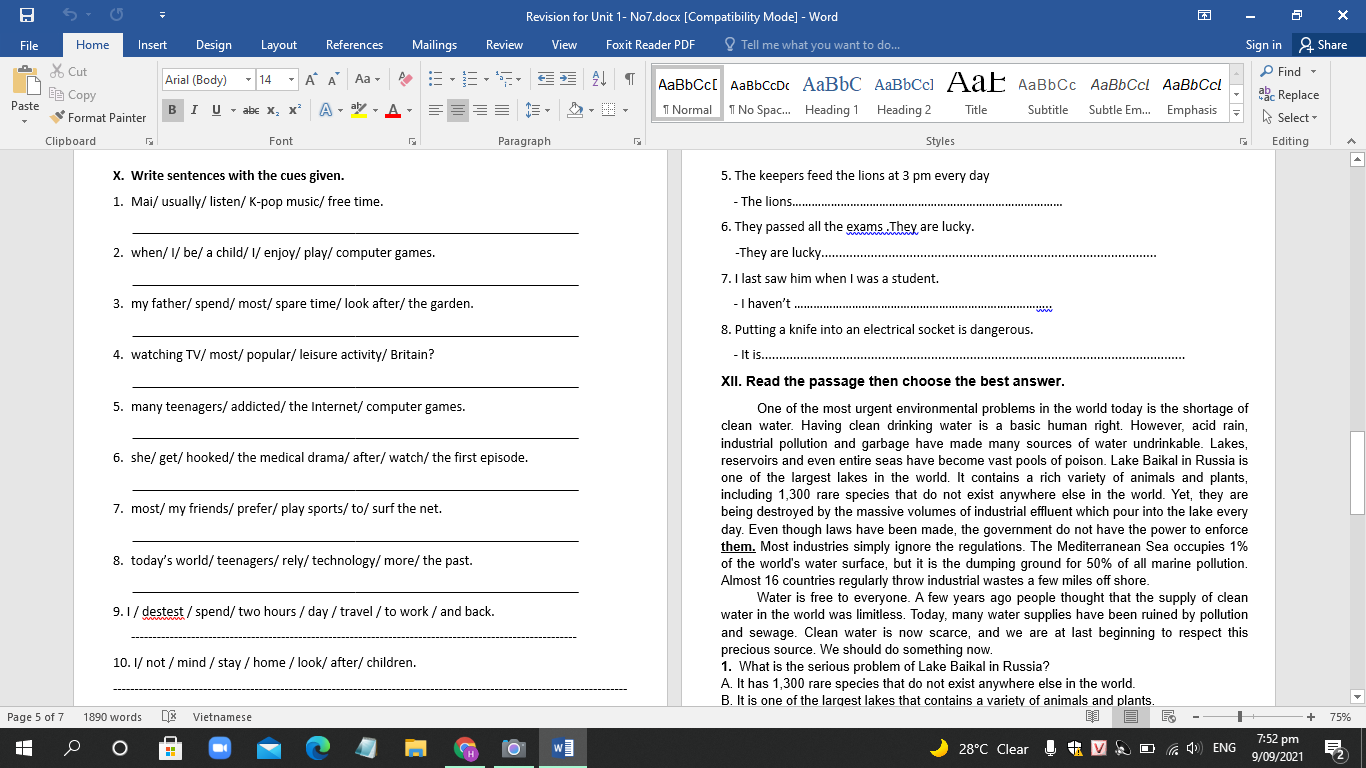Apply strikethrough formatting
1366x768 pixels.
(251, 110)
